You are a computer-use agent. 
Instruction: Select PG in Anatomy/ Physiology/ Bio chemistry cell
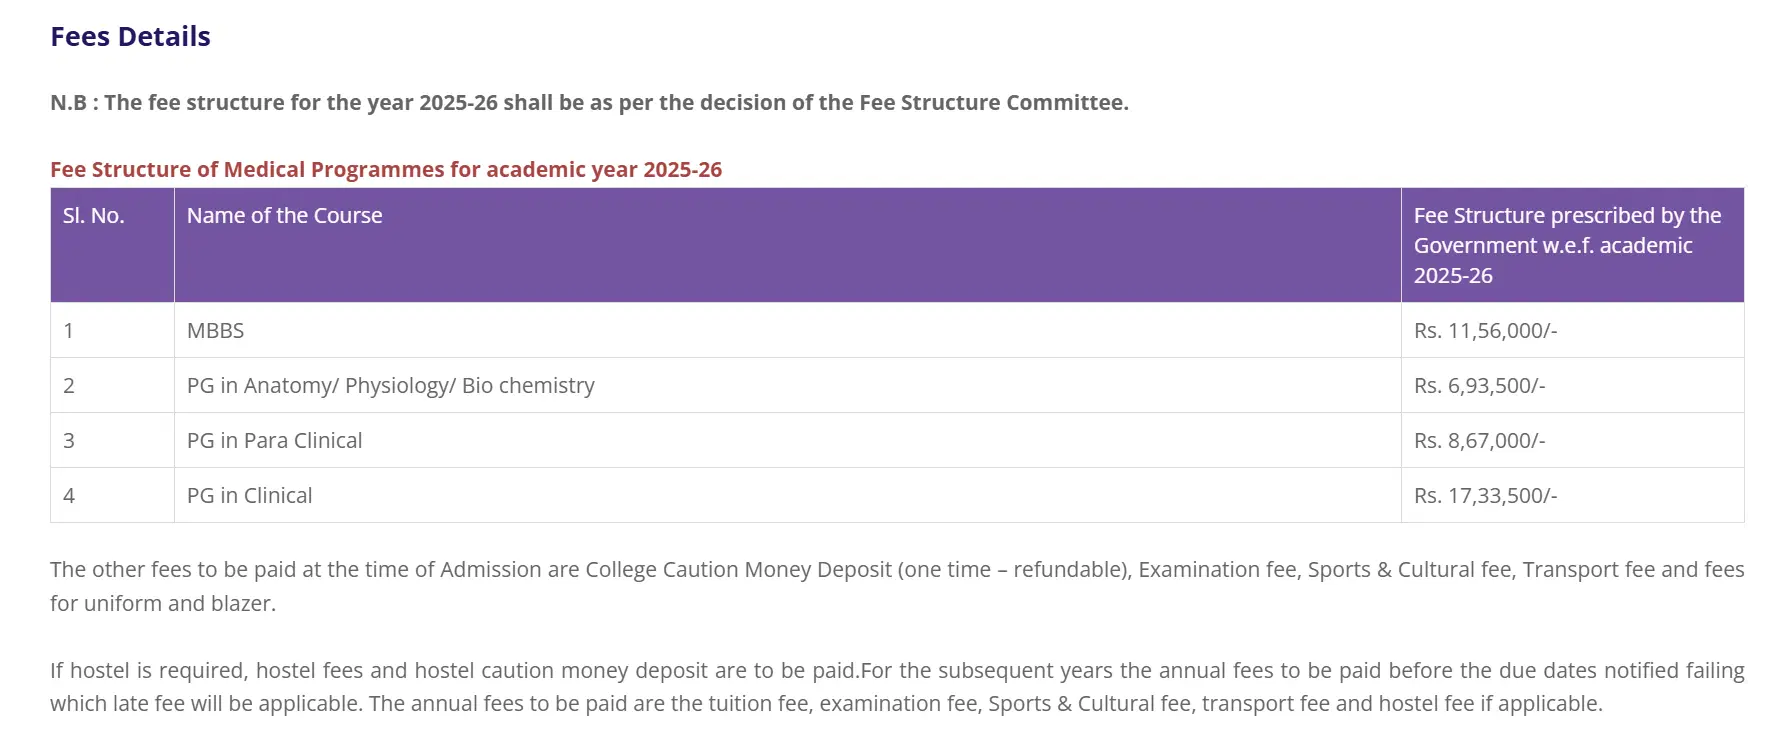pyautogui.click(x=390, y=386)
